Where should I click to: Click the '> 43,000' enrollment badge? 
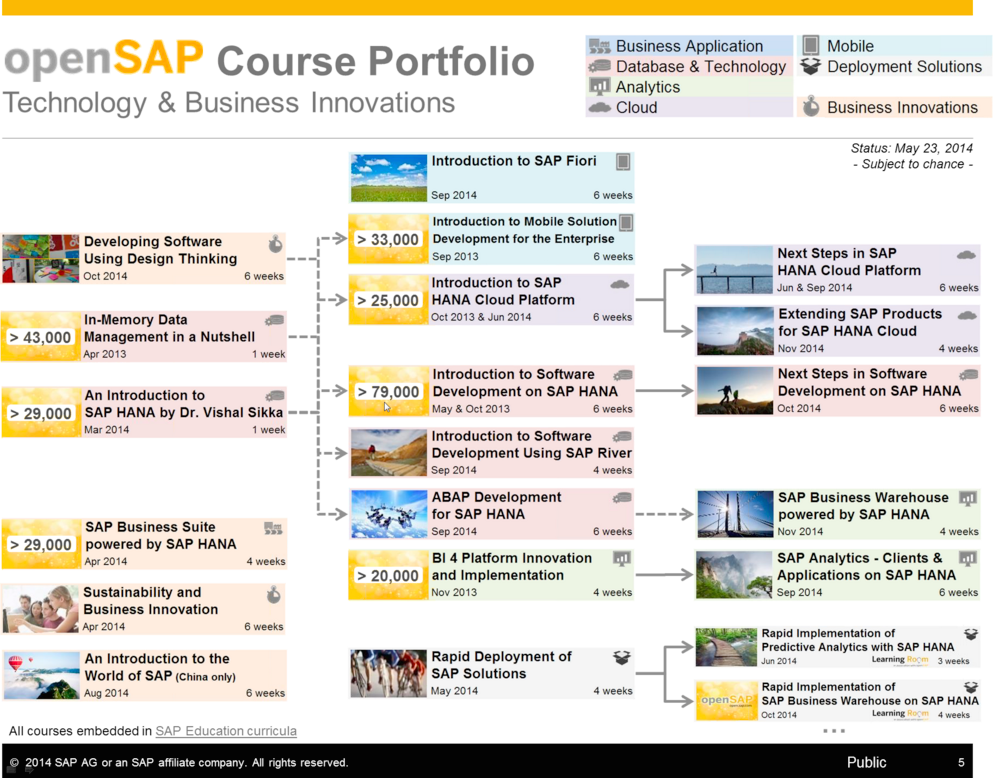[x=41, y=337]
